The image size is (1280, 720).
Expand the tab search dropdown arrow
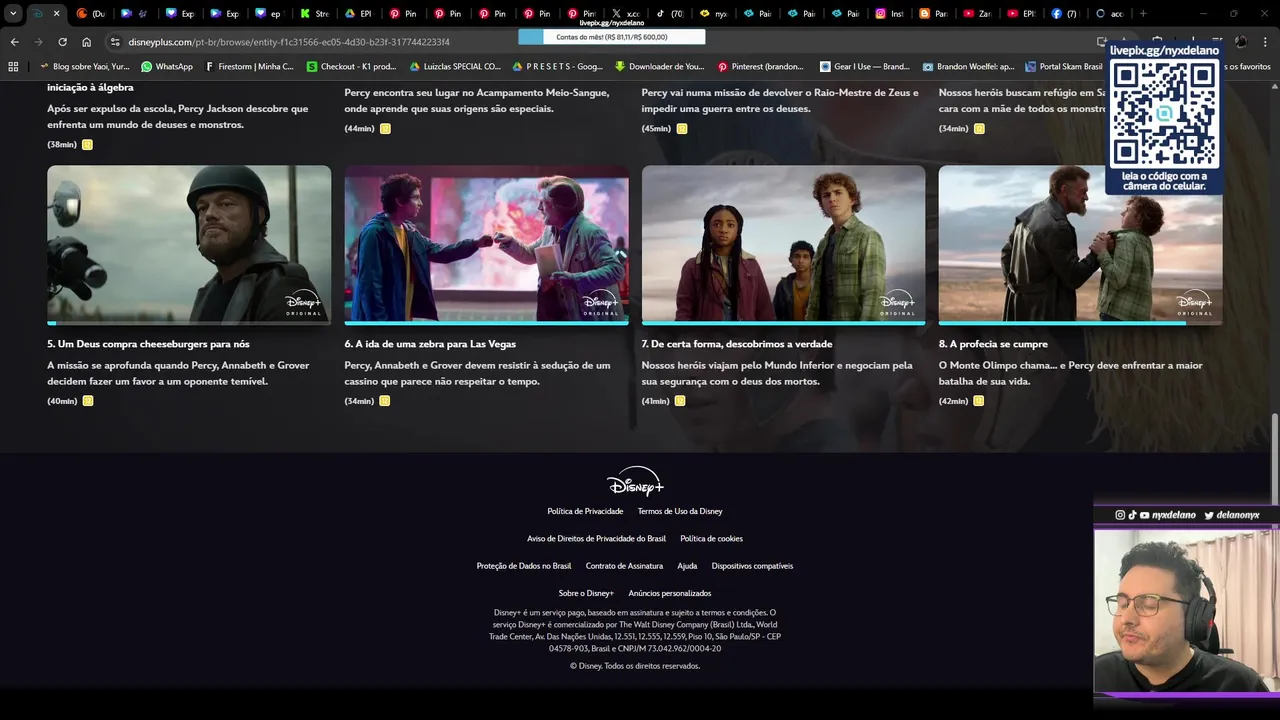coord(13,14)
